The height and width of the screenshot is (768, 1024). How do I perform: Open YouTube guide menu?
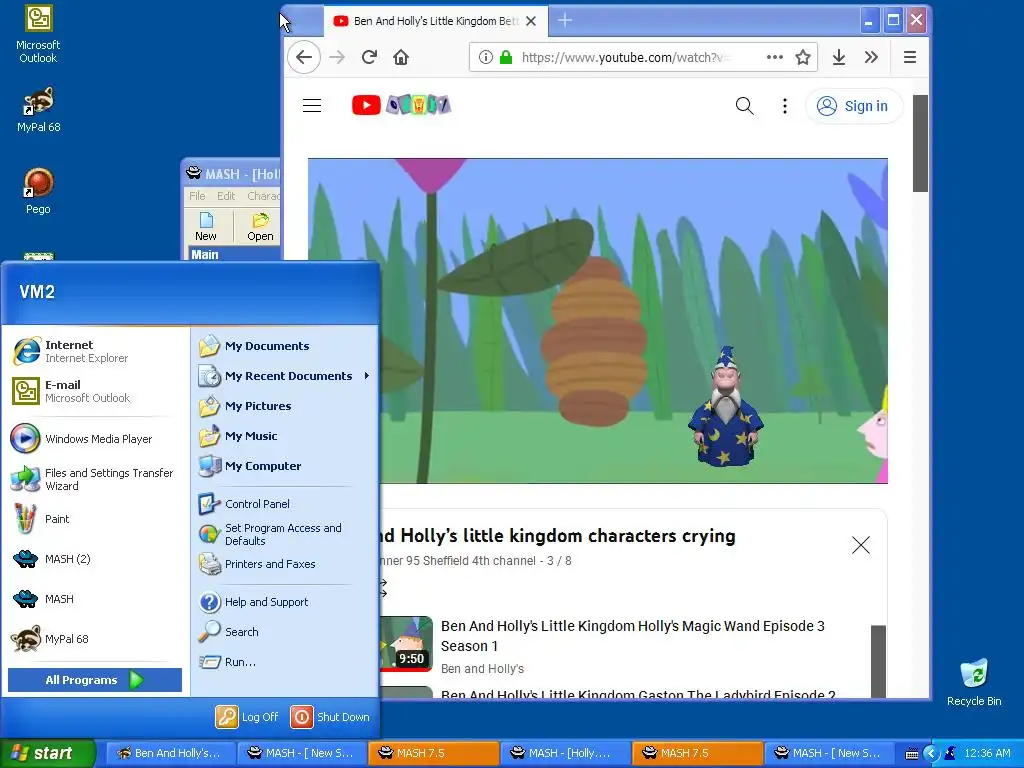click(312, 105)
